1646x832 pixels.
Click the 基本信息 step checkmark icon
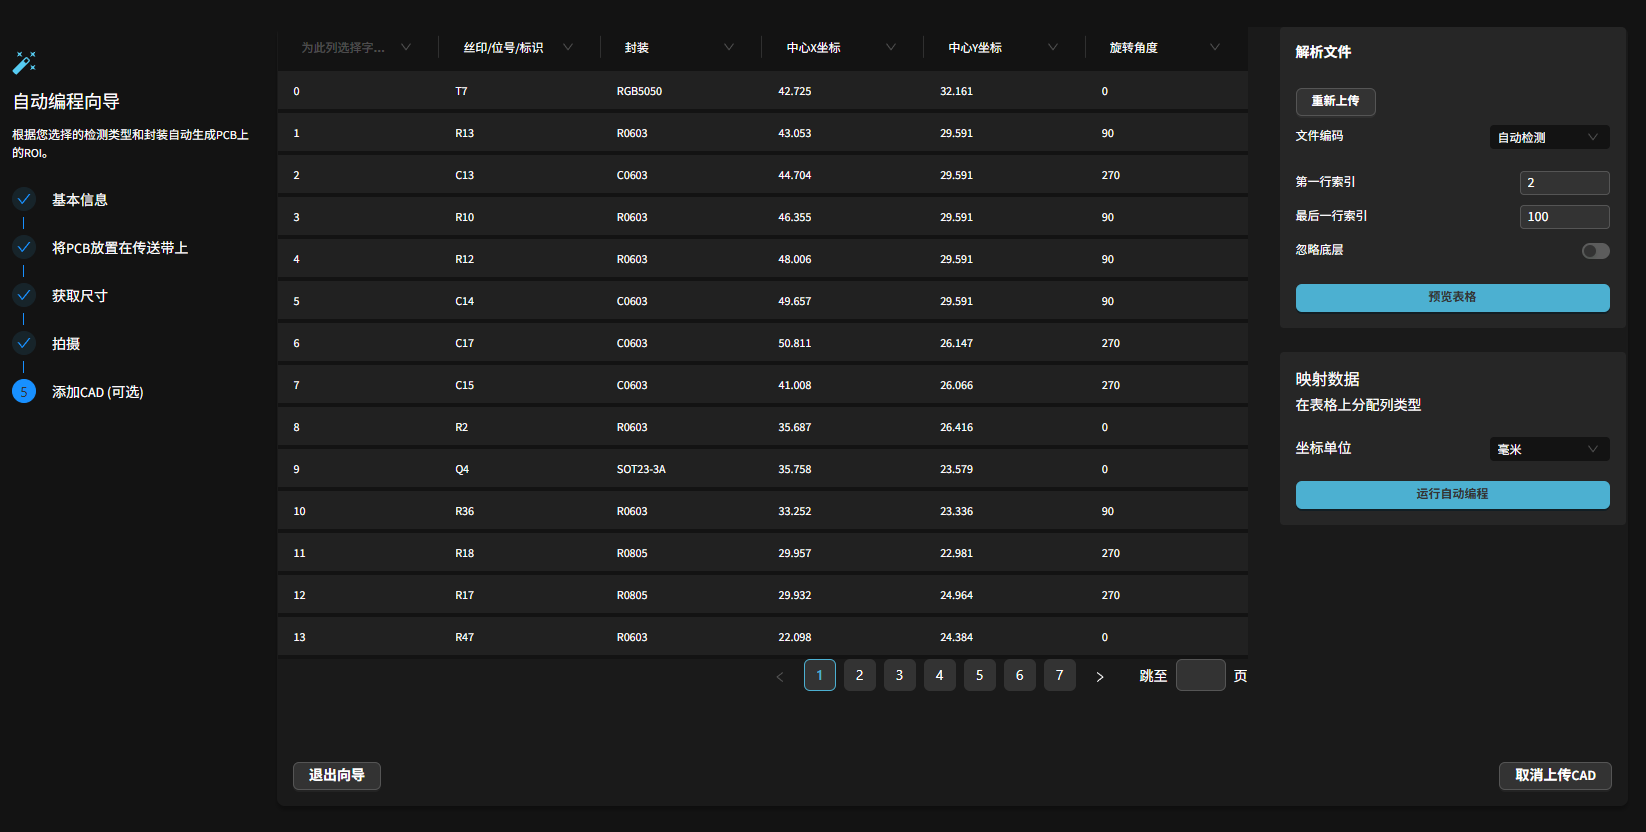click(x=24, y=199)
